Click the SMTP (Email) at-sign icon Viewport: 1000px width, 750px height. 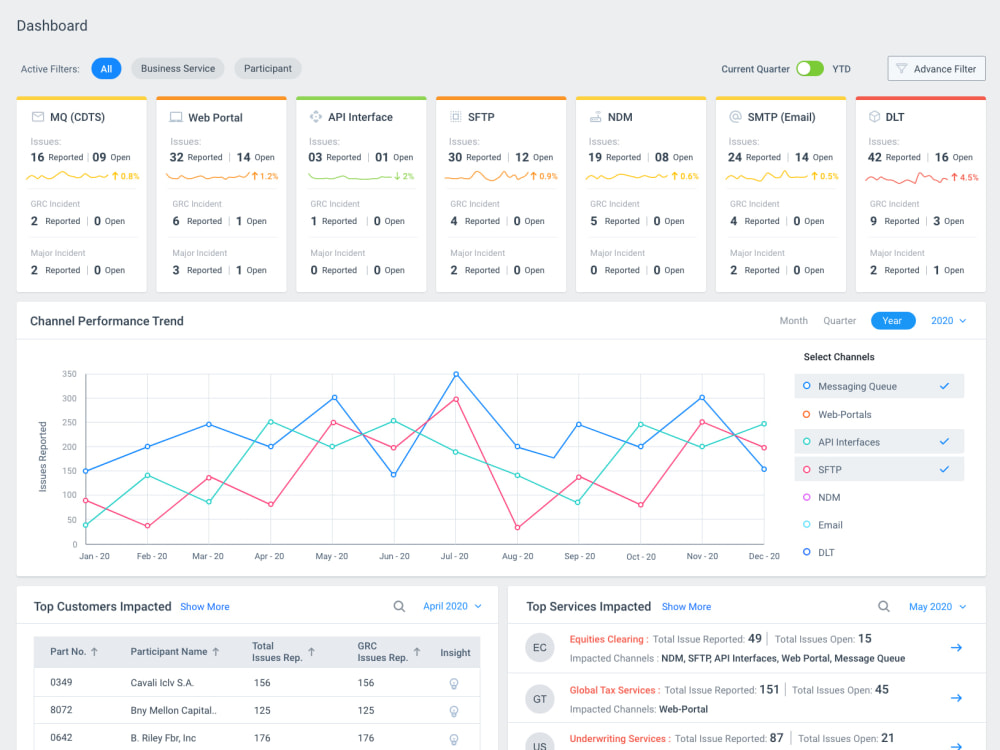(x=735, y=117)
